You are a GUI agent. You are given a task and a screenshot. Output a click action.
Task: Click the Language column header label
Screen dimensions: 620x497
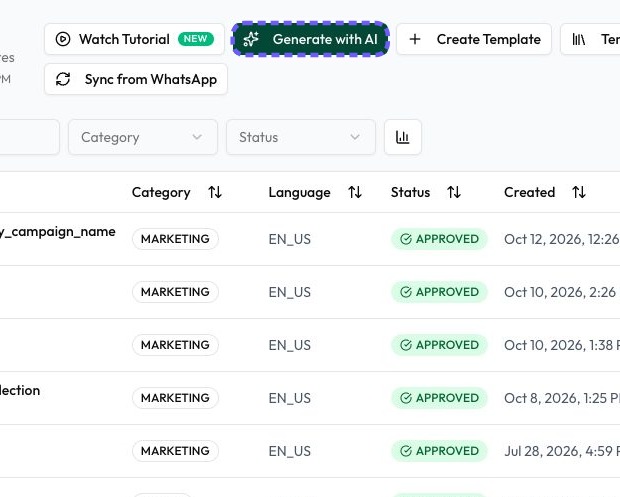click(299, 193)
